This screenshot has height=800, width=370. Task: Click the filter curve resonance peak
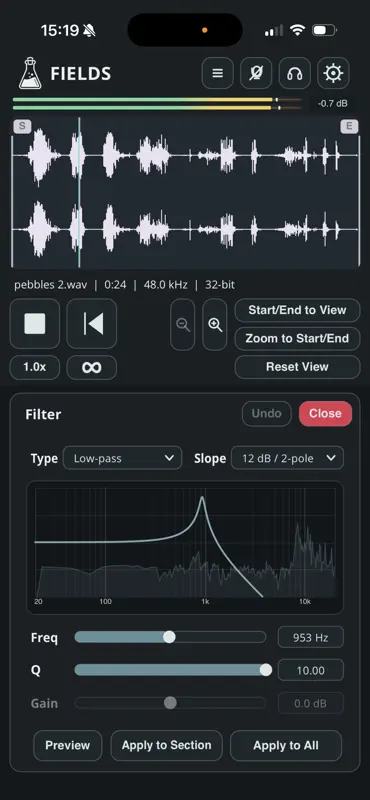click(203, 498)
